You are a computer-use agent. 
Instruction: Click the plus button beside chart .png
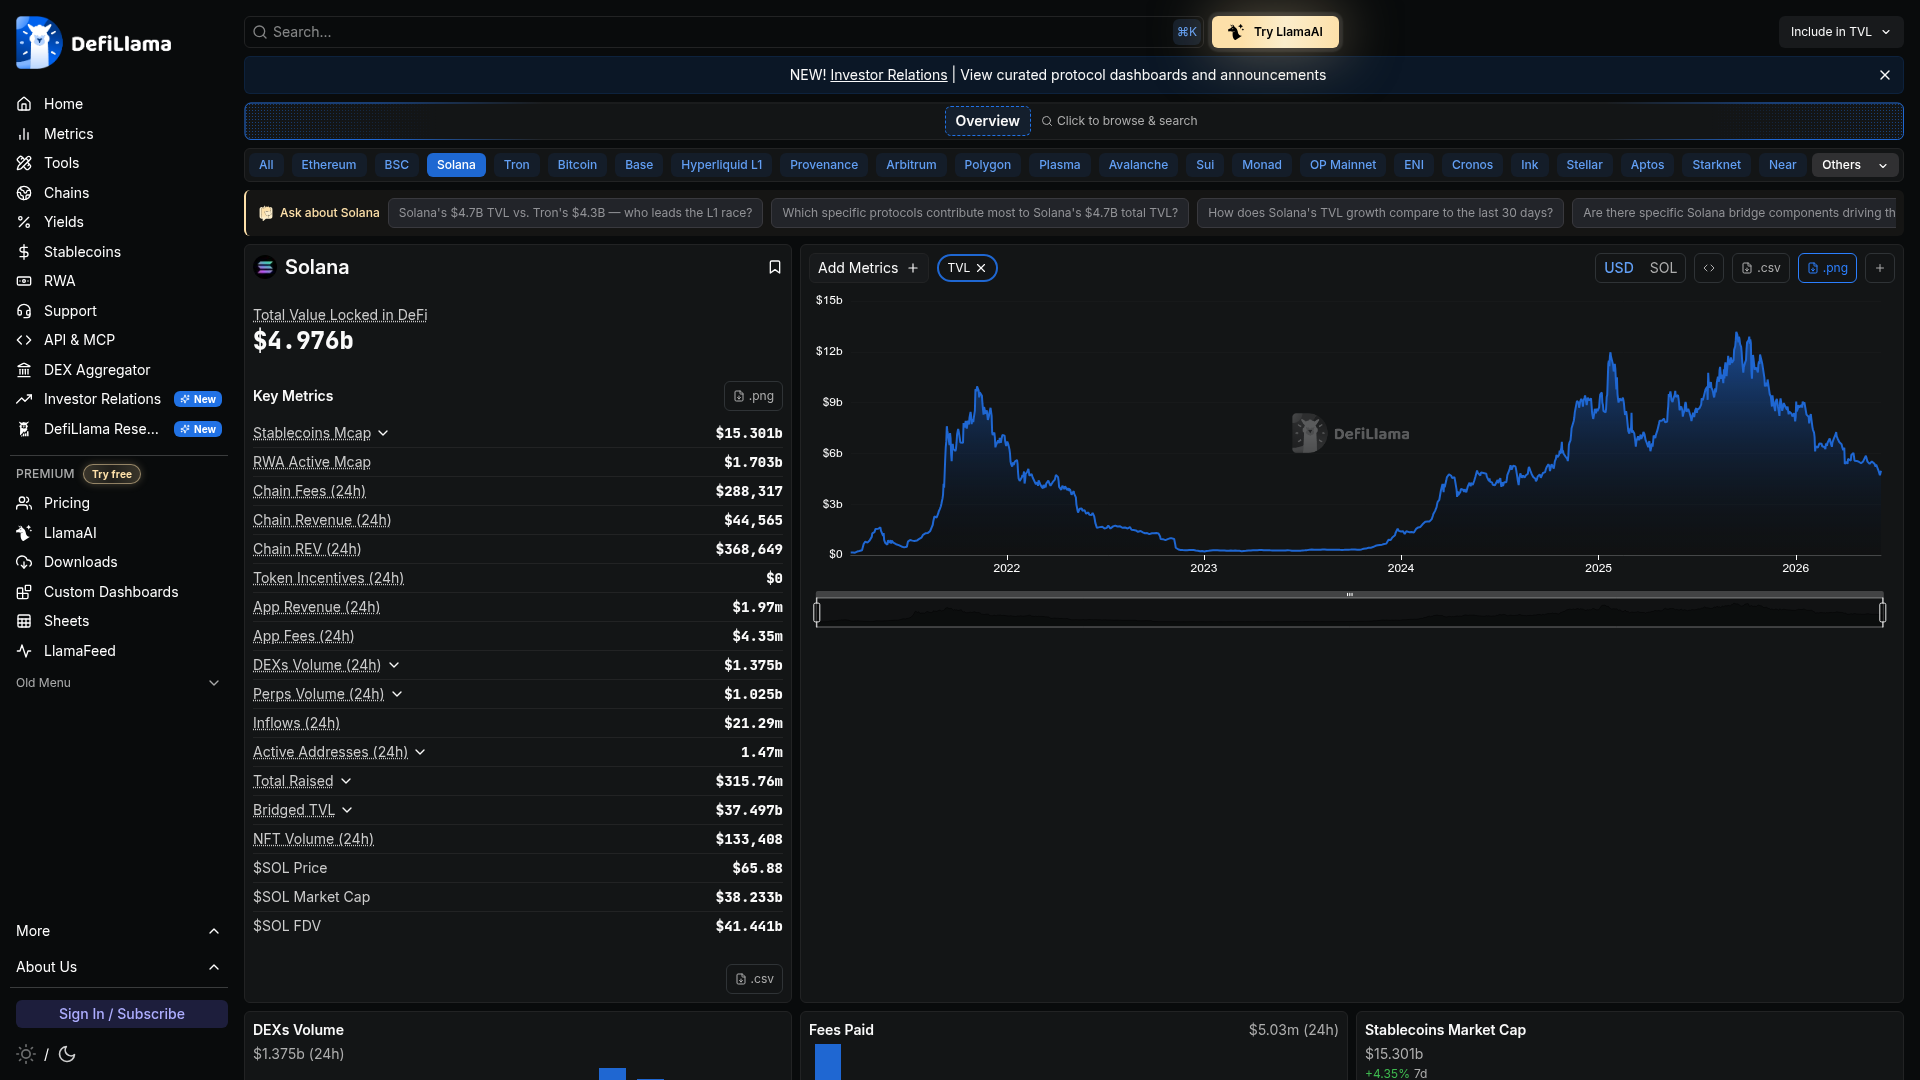(x=1880, y=268)
